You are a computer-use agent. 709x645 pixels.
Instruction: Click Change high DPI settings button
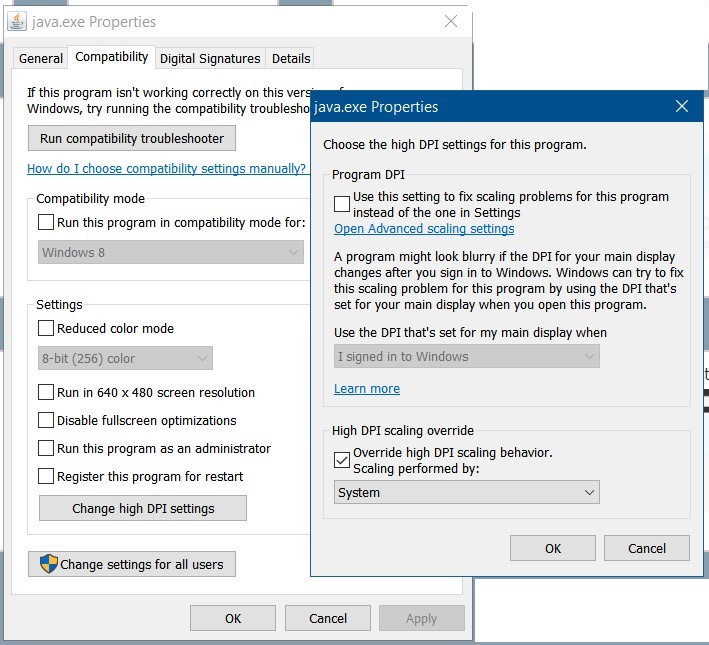[143, 508]
